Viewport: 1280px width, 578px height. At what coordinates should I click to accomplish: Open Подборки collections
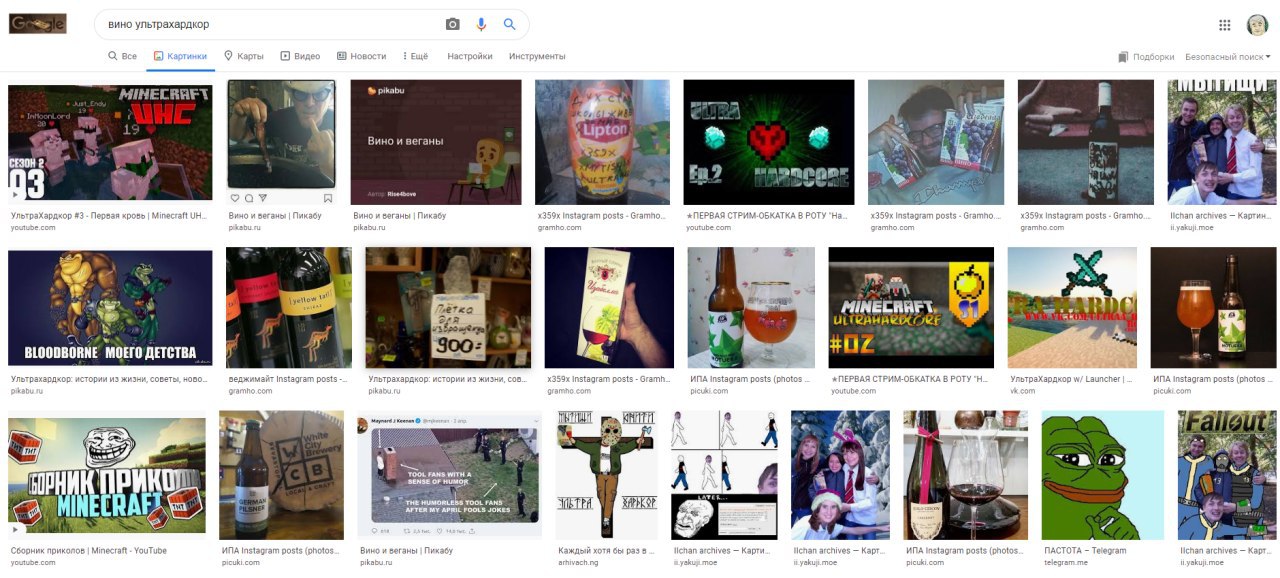pos(1146,57)
